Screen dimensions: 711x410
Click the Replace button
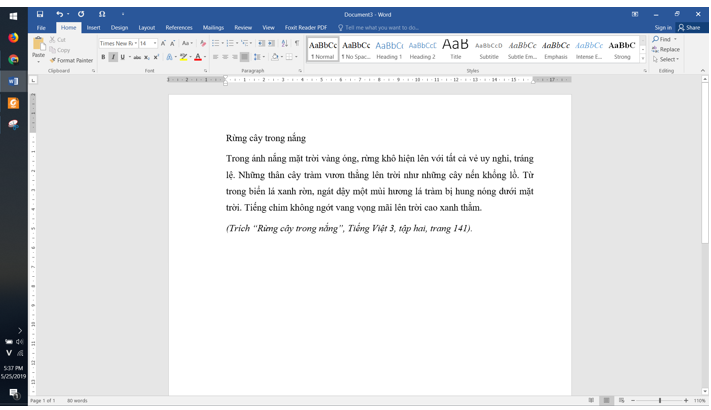coord(666,49)
